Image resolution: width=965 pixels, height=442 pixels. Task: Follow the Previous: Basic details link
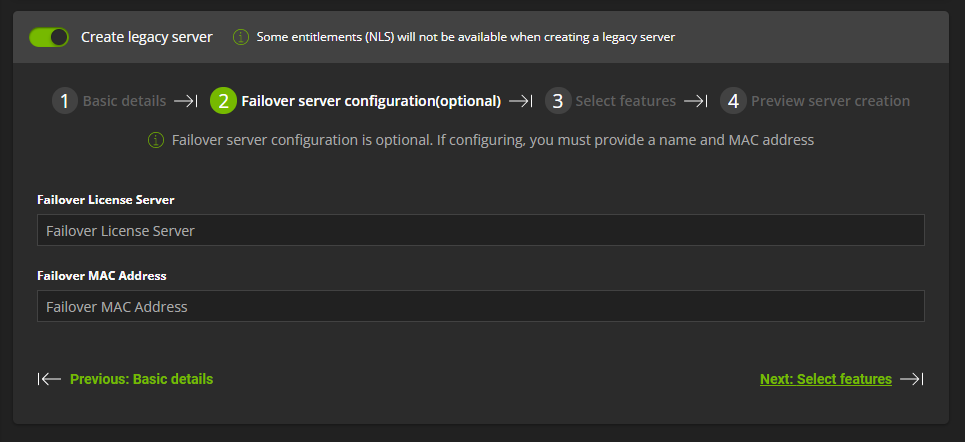pyautogui.click(x=142, y=379)
